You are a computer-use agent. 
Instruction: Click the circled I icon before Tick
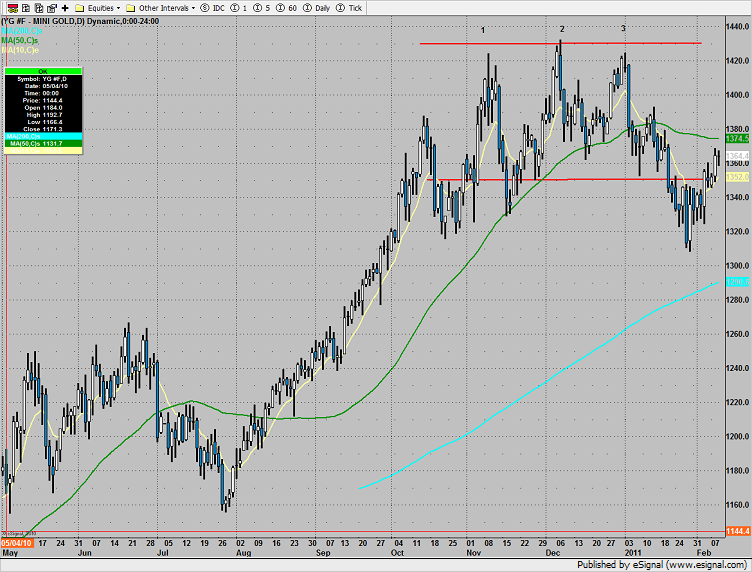[341, 8]
